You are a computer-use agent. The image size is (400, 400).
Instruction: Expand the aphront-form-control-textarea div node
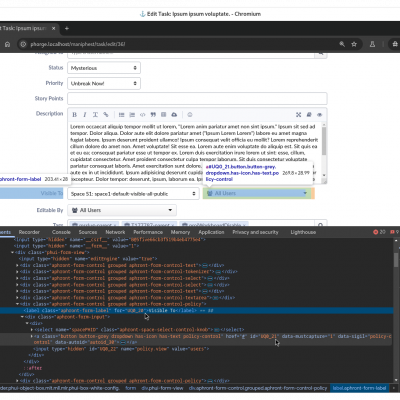17,298
